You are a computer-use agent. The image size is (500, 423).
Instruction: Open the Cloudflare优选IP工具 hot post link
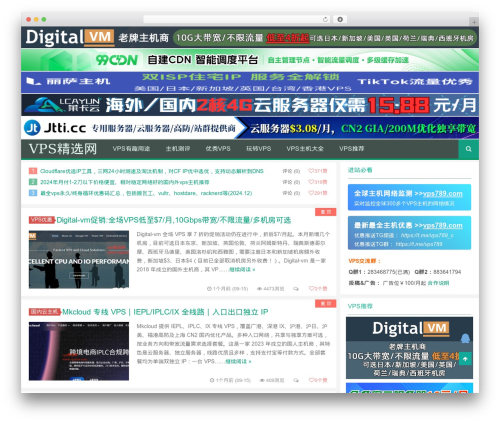[x=152, y=171]
